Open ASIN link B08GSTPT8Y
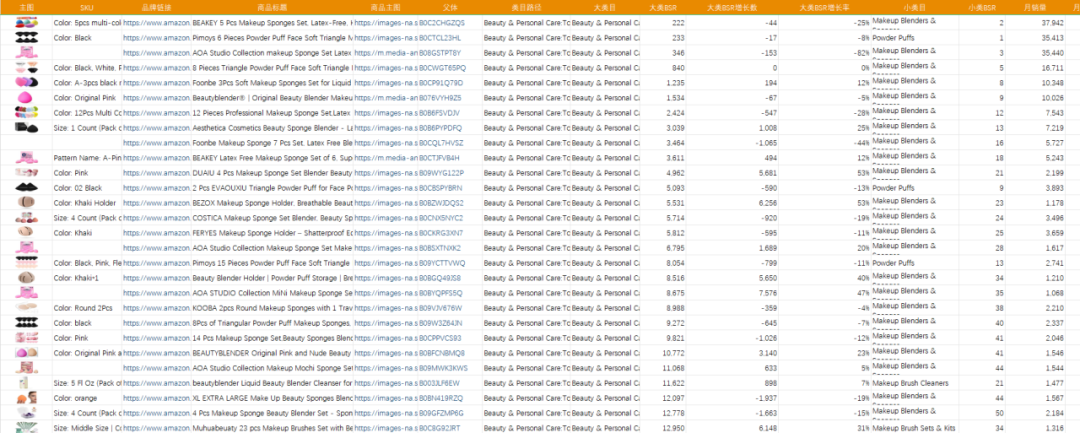 pyautogui.click(x=440, y=53)
